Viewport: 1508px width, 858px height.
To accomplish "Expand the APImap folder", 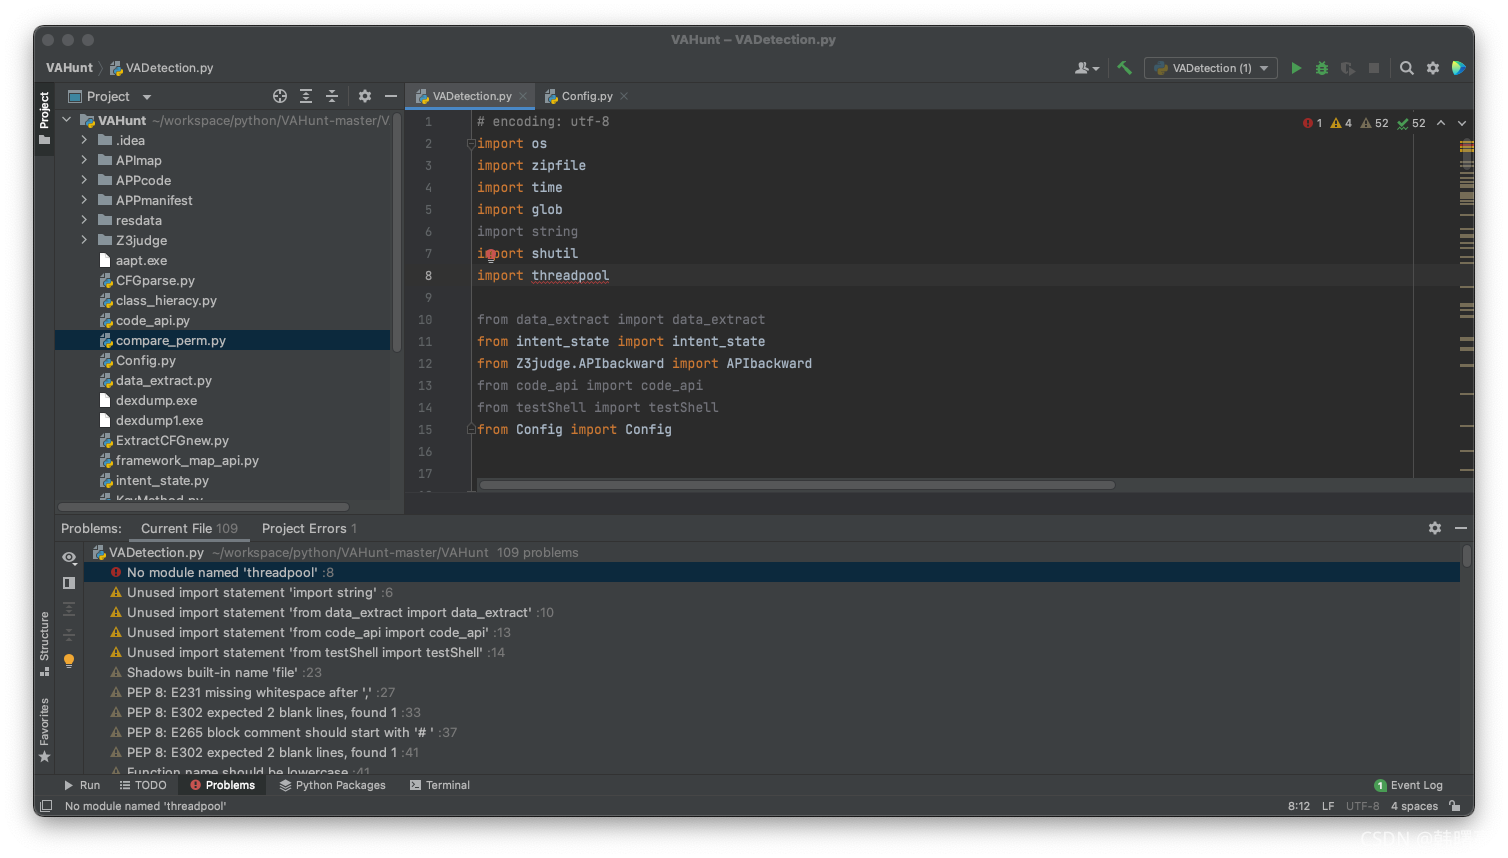I will coord(85,160).
